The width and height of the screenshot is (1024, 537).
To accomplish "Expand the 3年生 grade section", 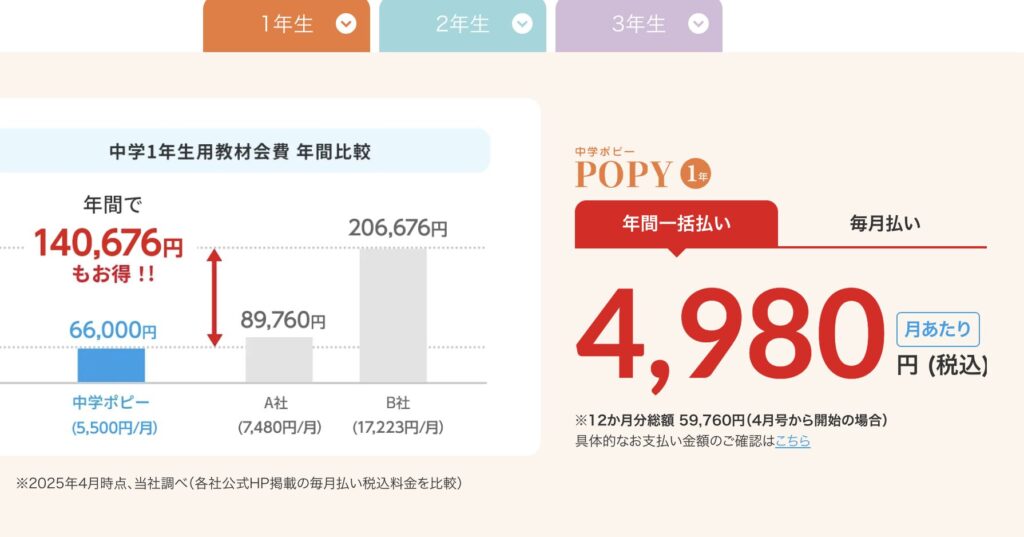I will pyautogui.click(x=638, y=25).
